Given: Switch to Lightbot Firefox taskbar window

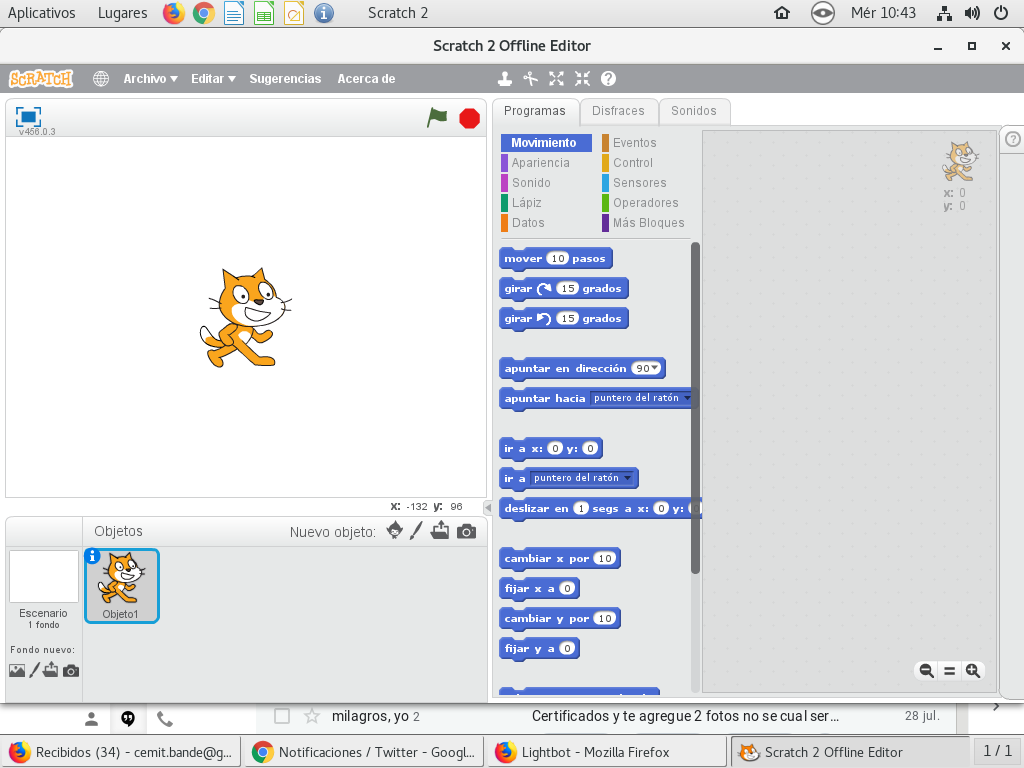Looking at the screenshot, I should [x=606, y=752].
